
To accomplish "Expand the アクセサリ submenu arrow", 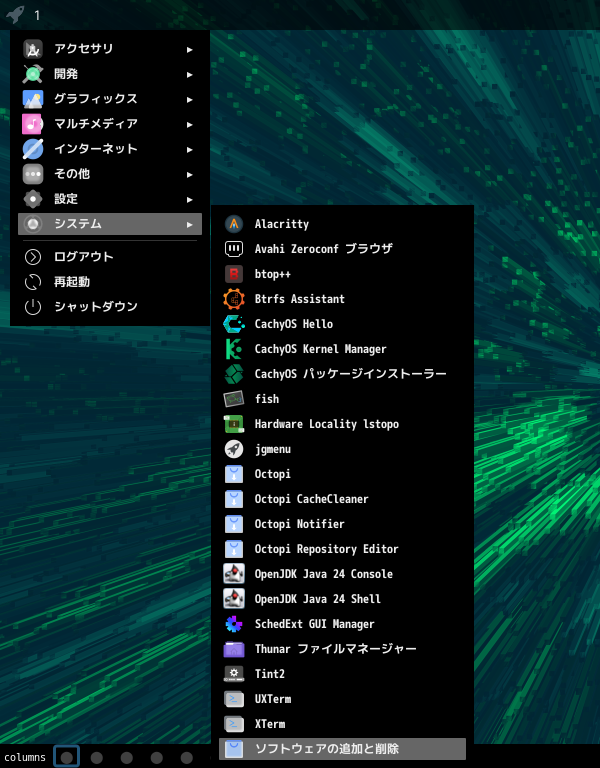I will (190, 49).
